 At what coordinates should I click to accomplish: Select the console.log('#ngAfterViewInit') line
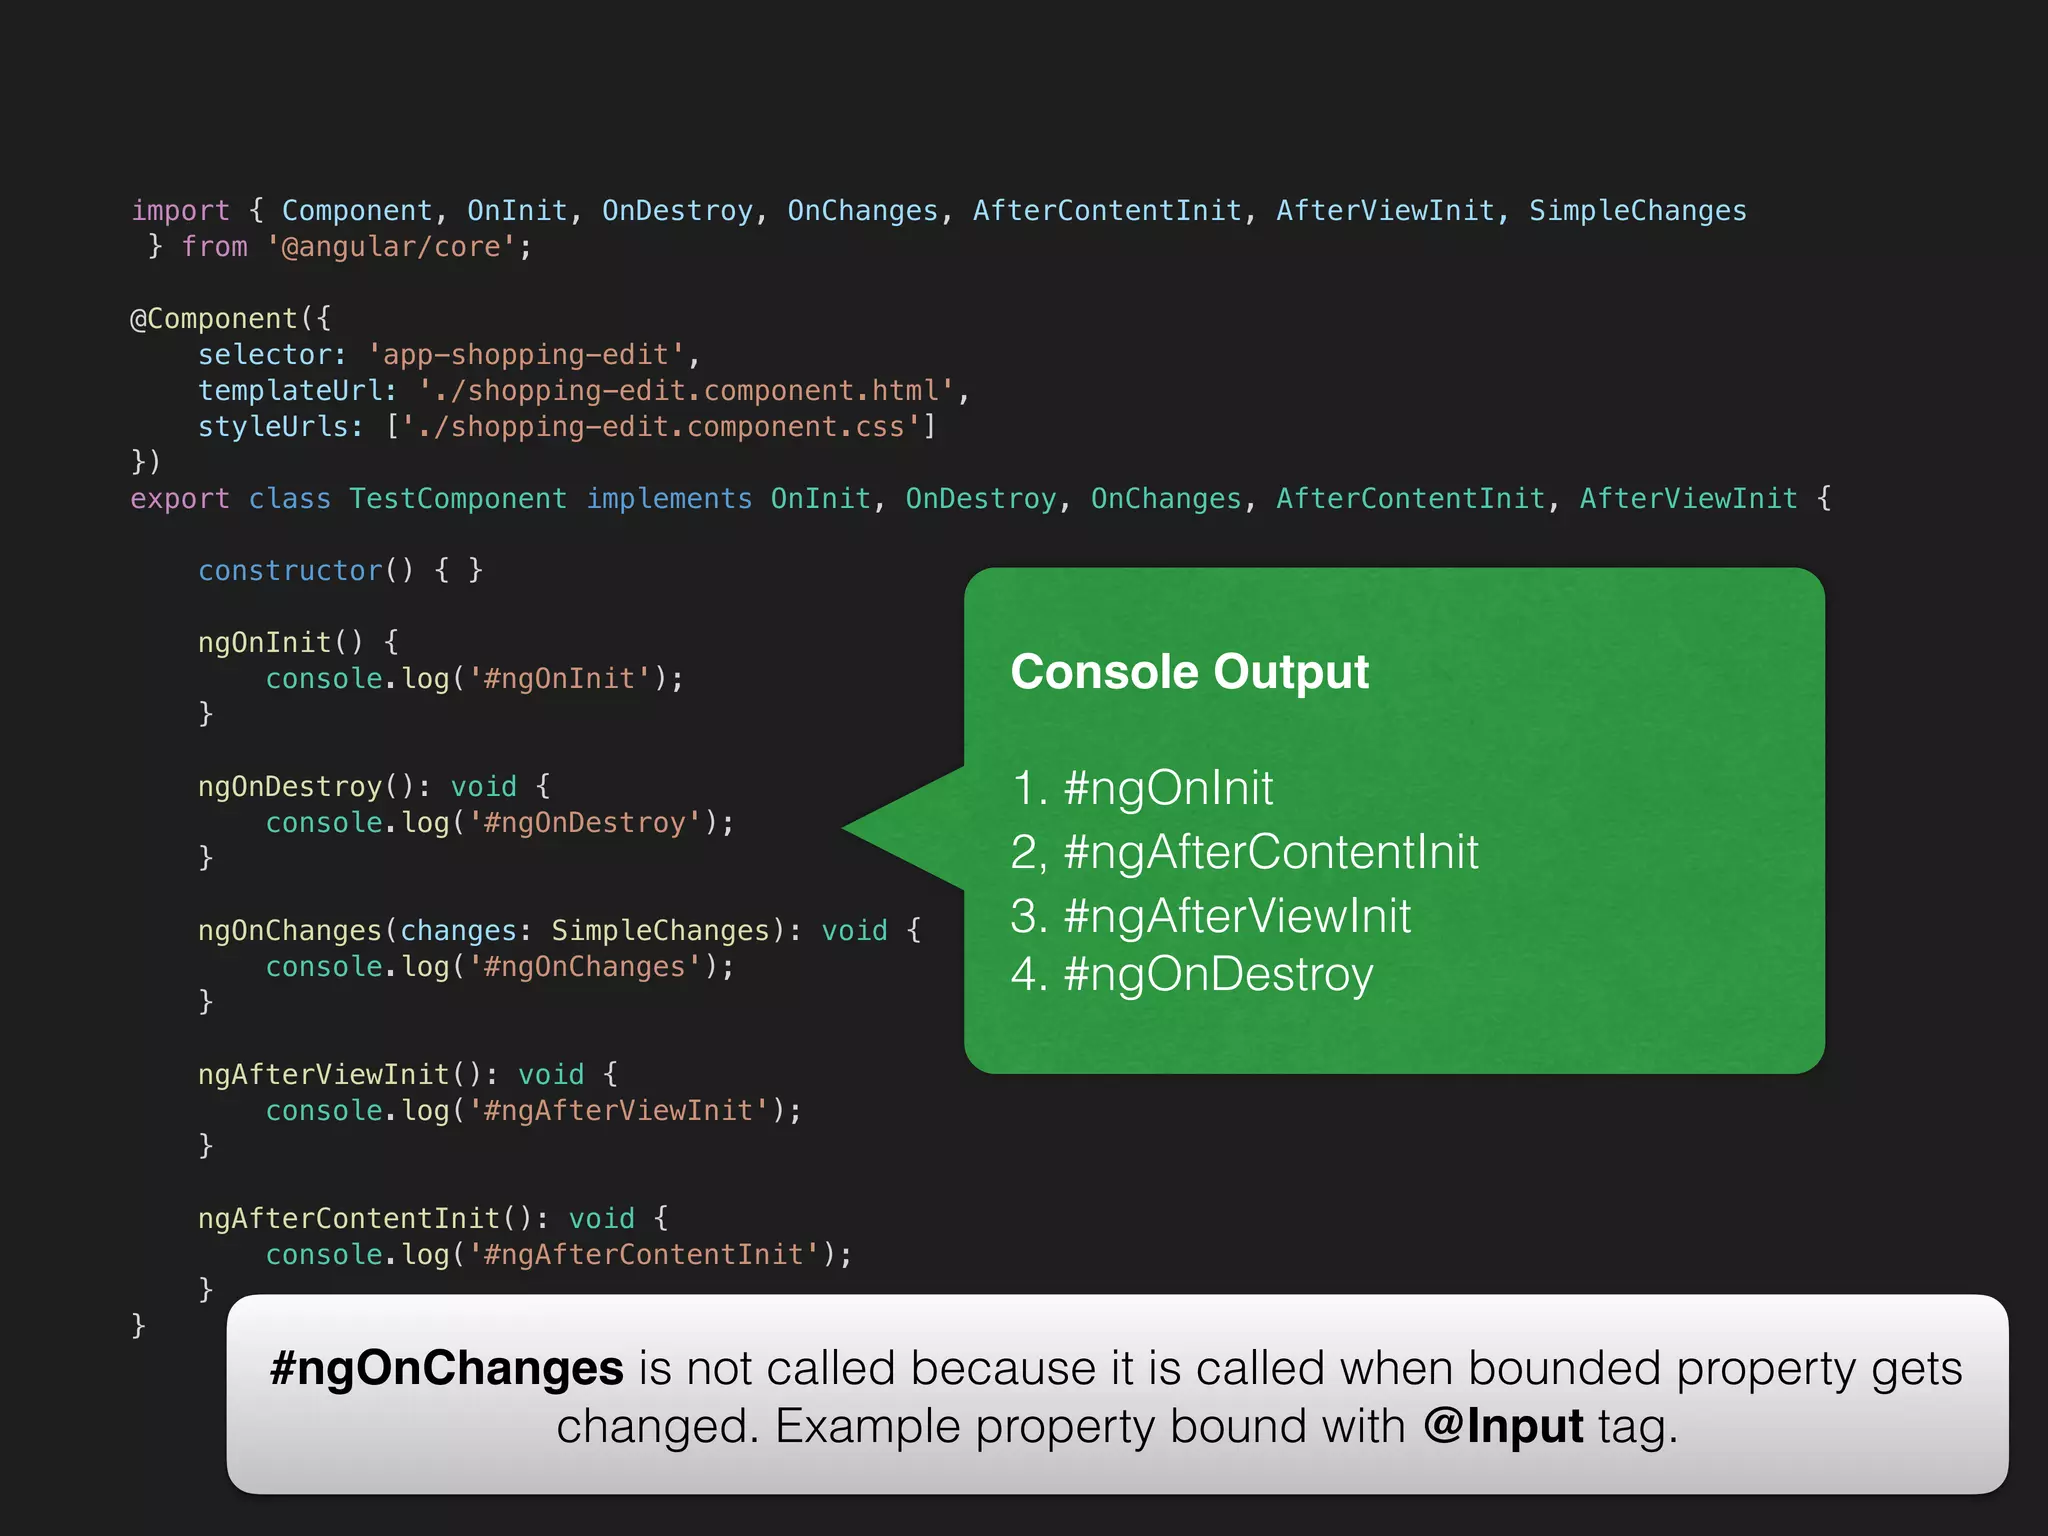[533, 1110]
